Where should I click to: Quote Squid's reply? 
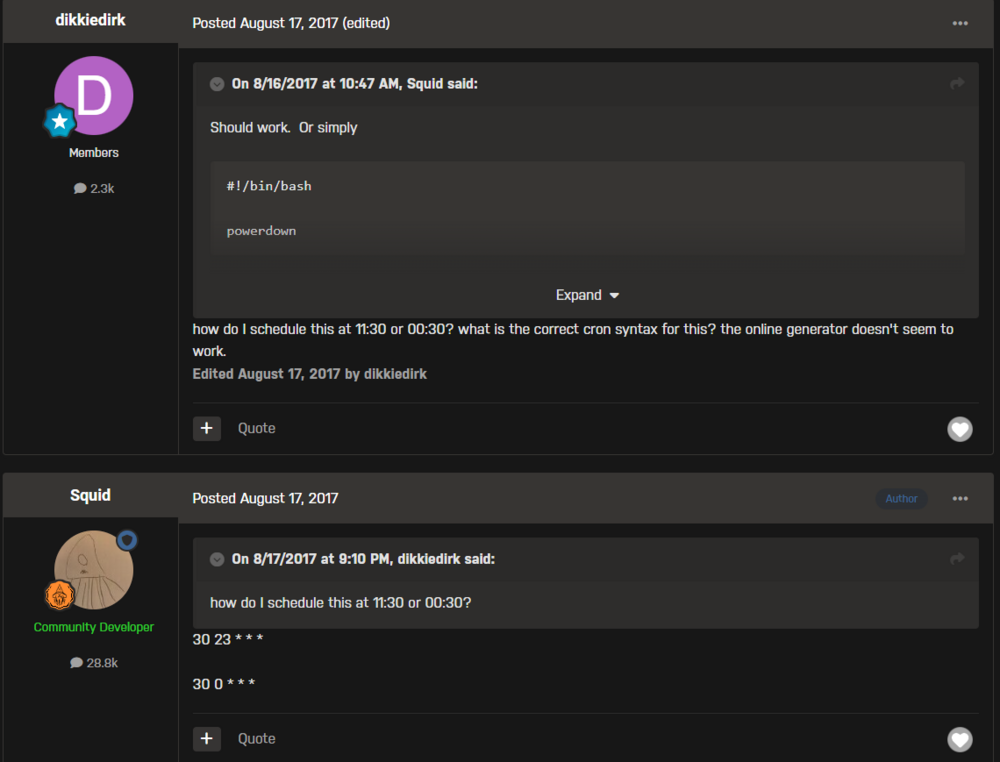(256, 739)
